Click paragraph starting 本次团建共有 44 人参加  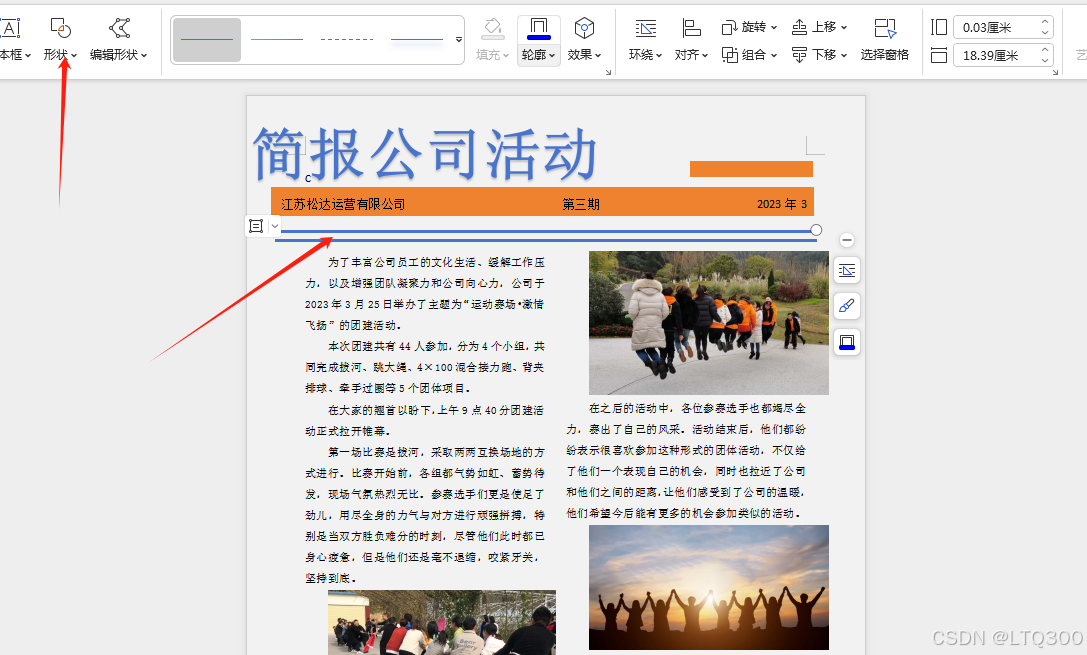pyautogui.click(x=425, y=367)
